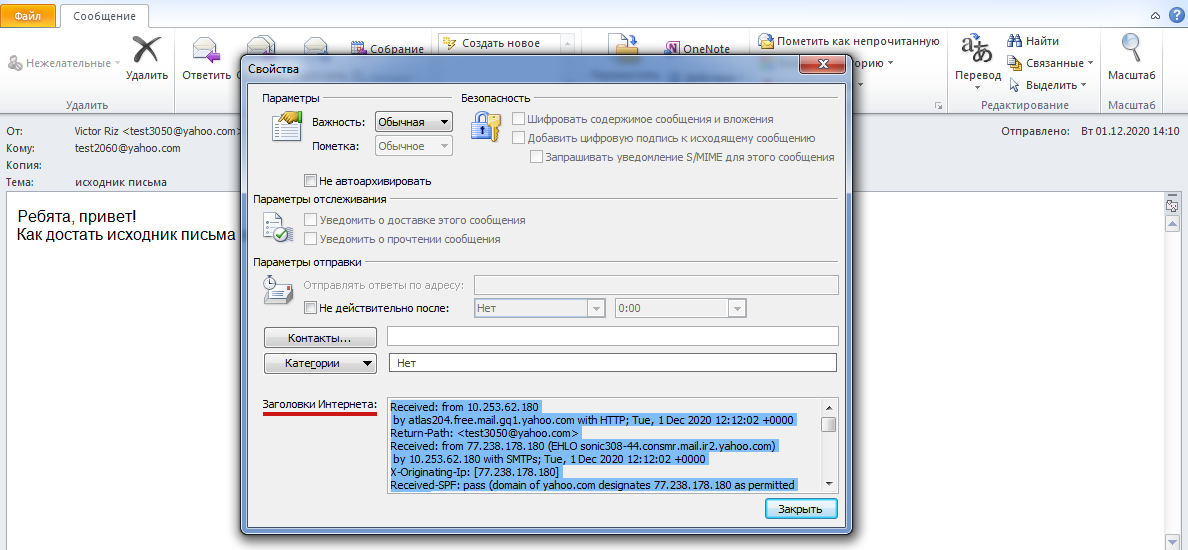Enable Не действительно после checkbox
The width and height of the screenshot is (1188, 550).
[x=310, y=308]
